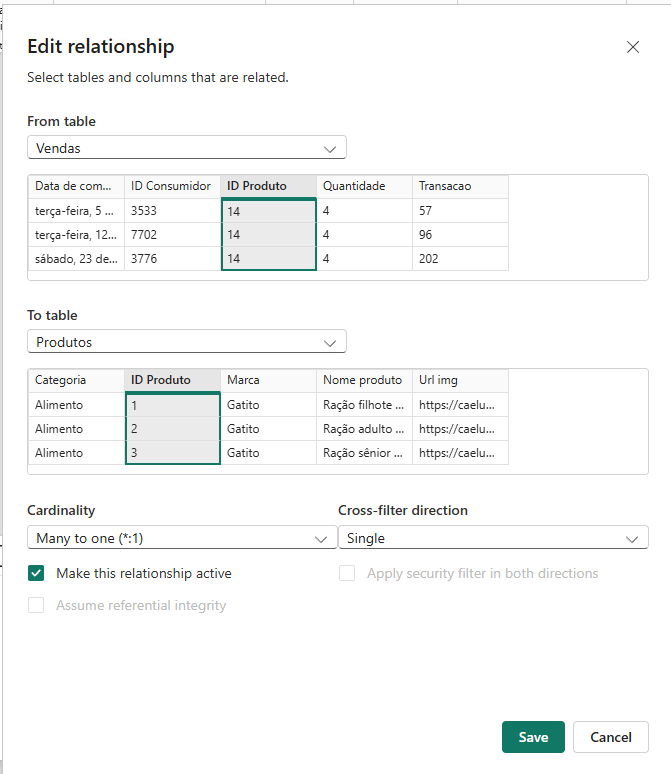Click the terça-feira, 12... date cell
The height and width of the screenshot is (774, 671).
[77, 234]
